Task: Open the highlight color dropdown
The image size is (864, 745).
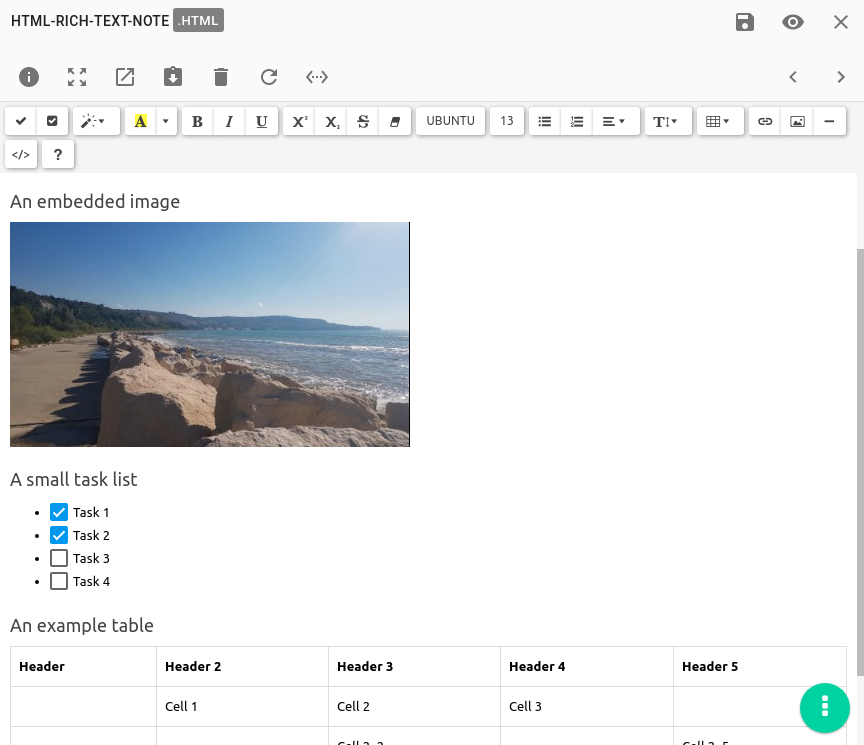Action: (166, 121)
